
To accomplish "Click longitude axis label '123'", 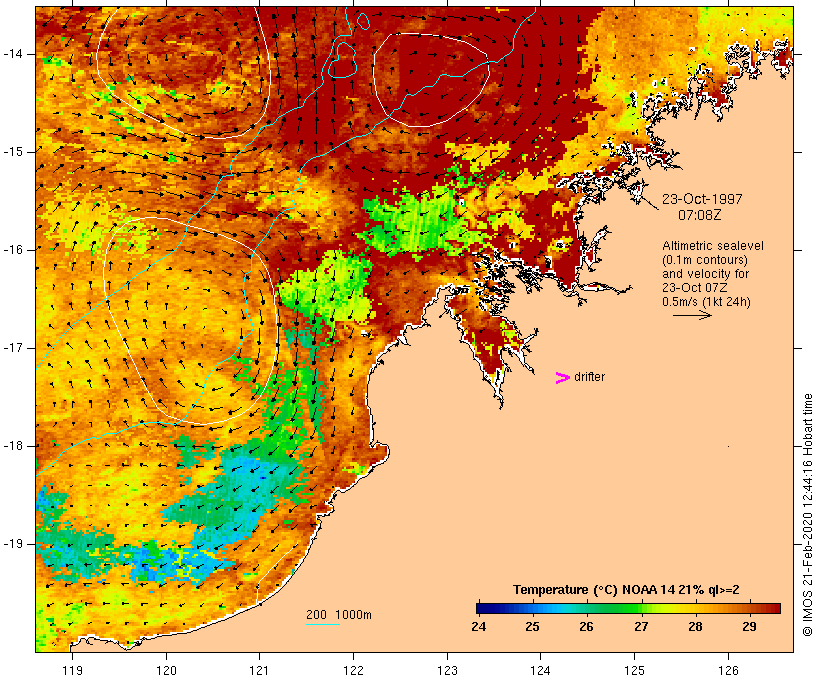I will [447, 670].
